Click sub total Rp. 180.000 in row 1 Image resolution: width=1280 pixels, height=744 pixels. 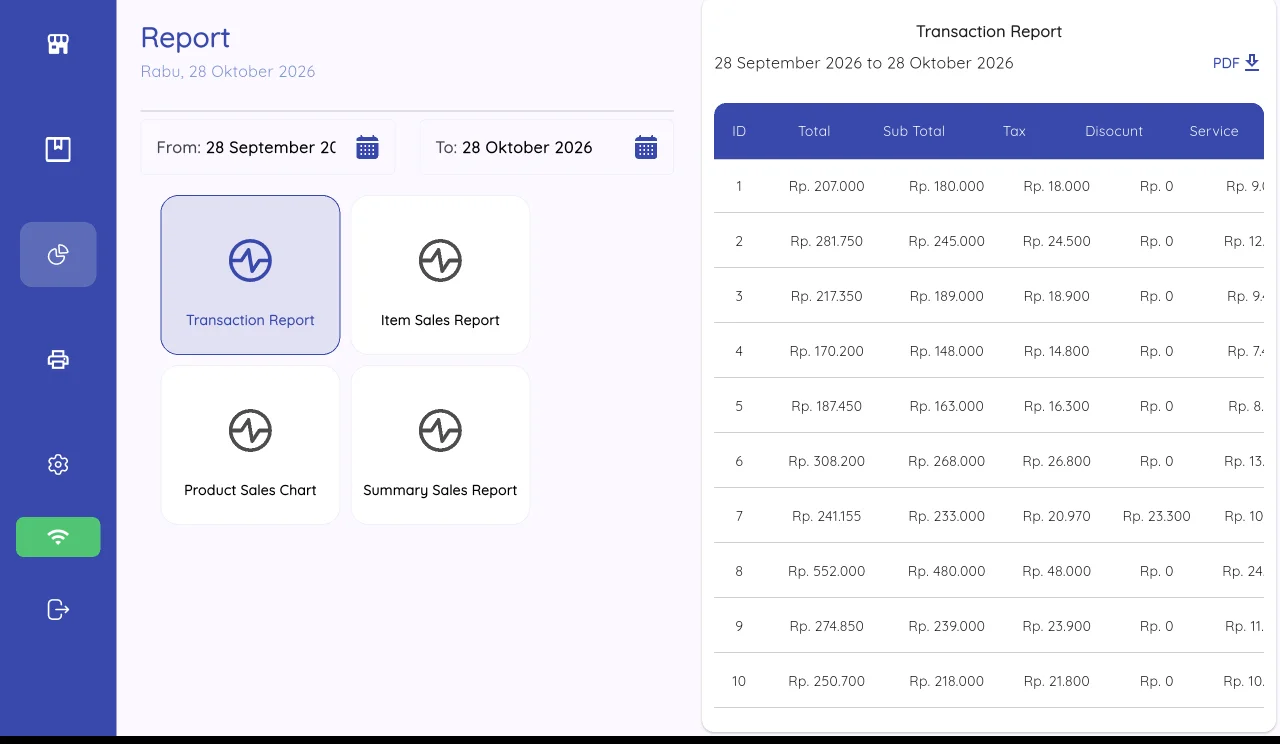pyautogui.click(x=947, y=186)
